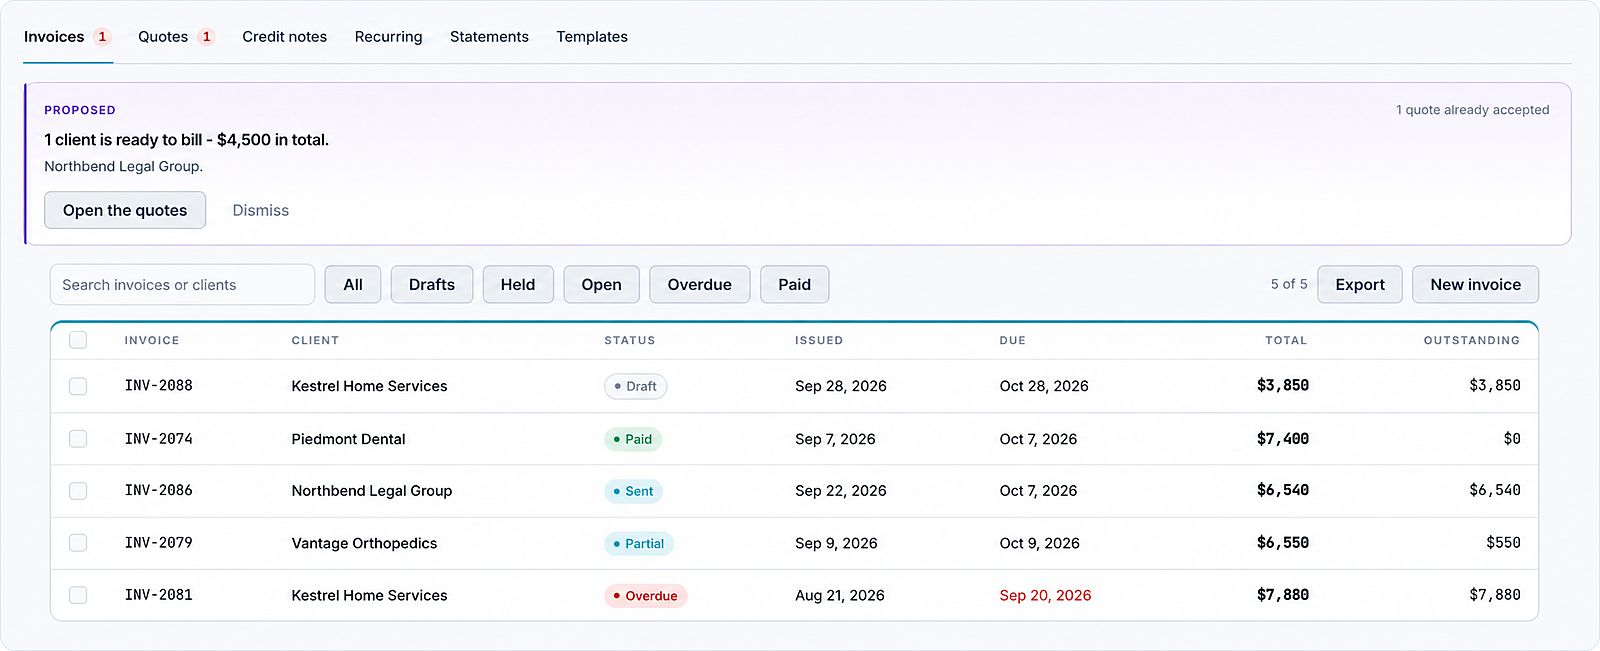Open invoice INV-2074
Image resolution: width=1600 pixels, height=651 pixels.
pyautogui.click(x=159, y=439)
